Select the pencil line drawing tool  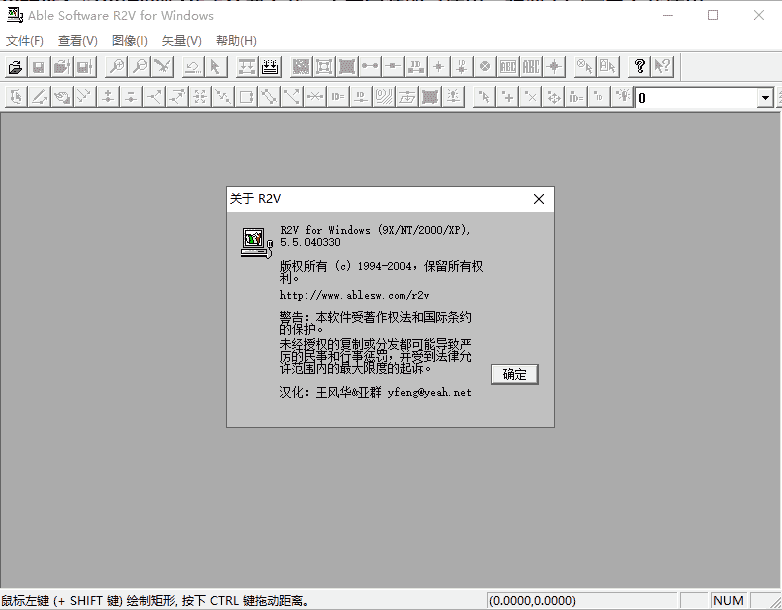39,97
